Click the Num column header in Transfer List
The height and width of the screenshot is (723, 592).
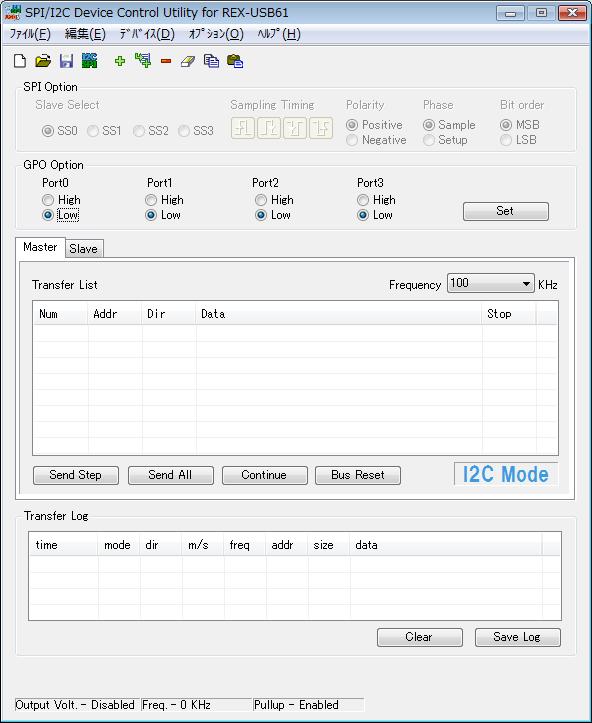(x=60, y=314)
